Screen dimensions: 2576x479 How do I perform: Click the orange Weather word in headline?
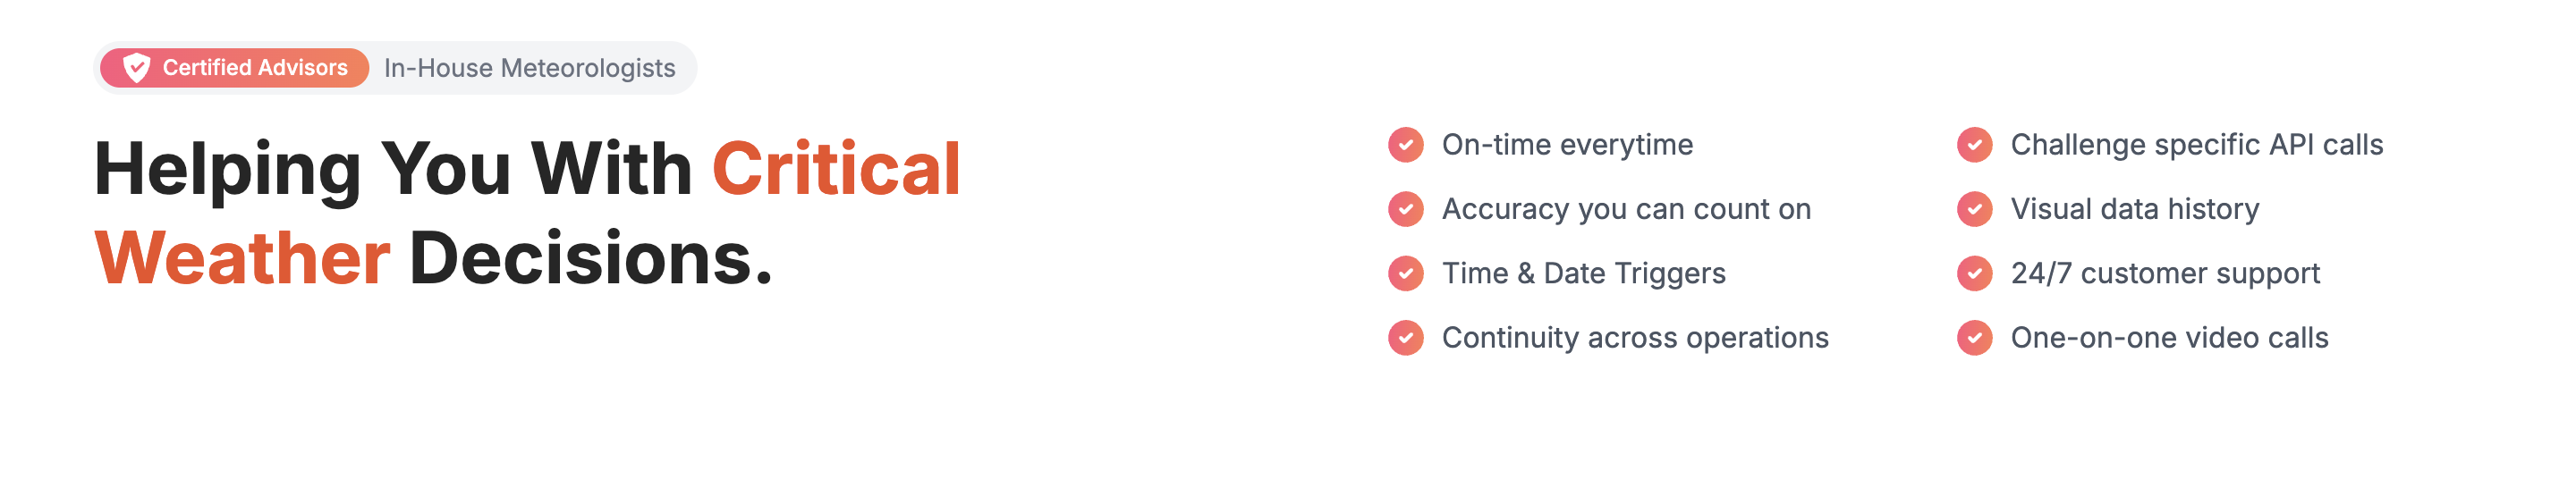click(x=242, y=258)
